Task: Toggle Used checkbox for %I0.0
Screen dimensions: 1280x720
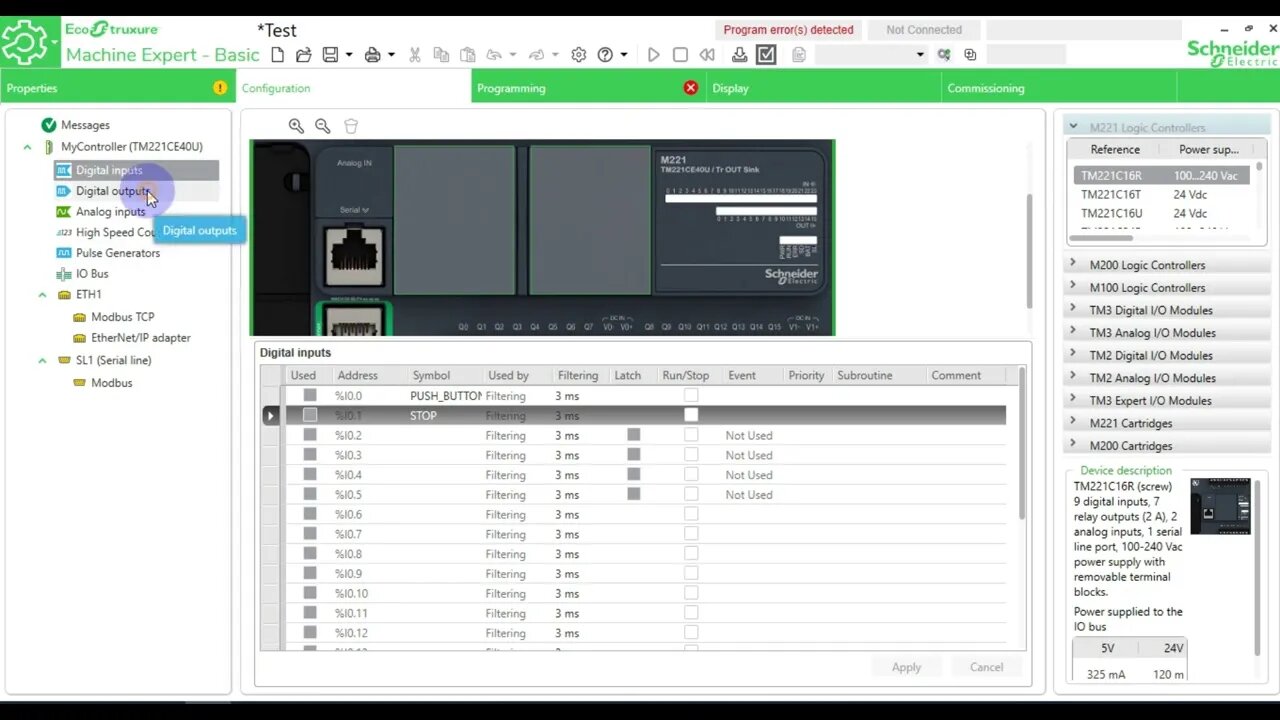Action: click(x=310, y=396)
